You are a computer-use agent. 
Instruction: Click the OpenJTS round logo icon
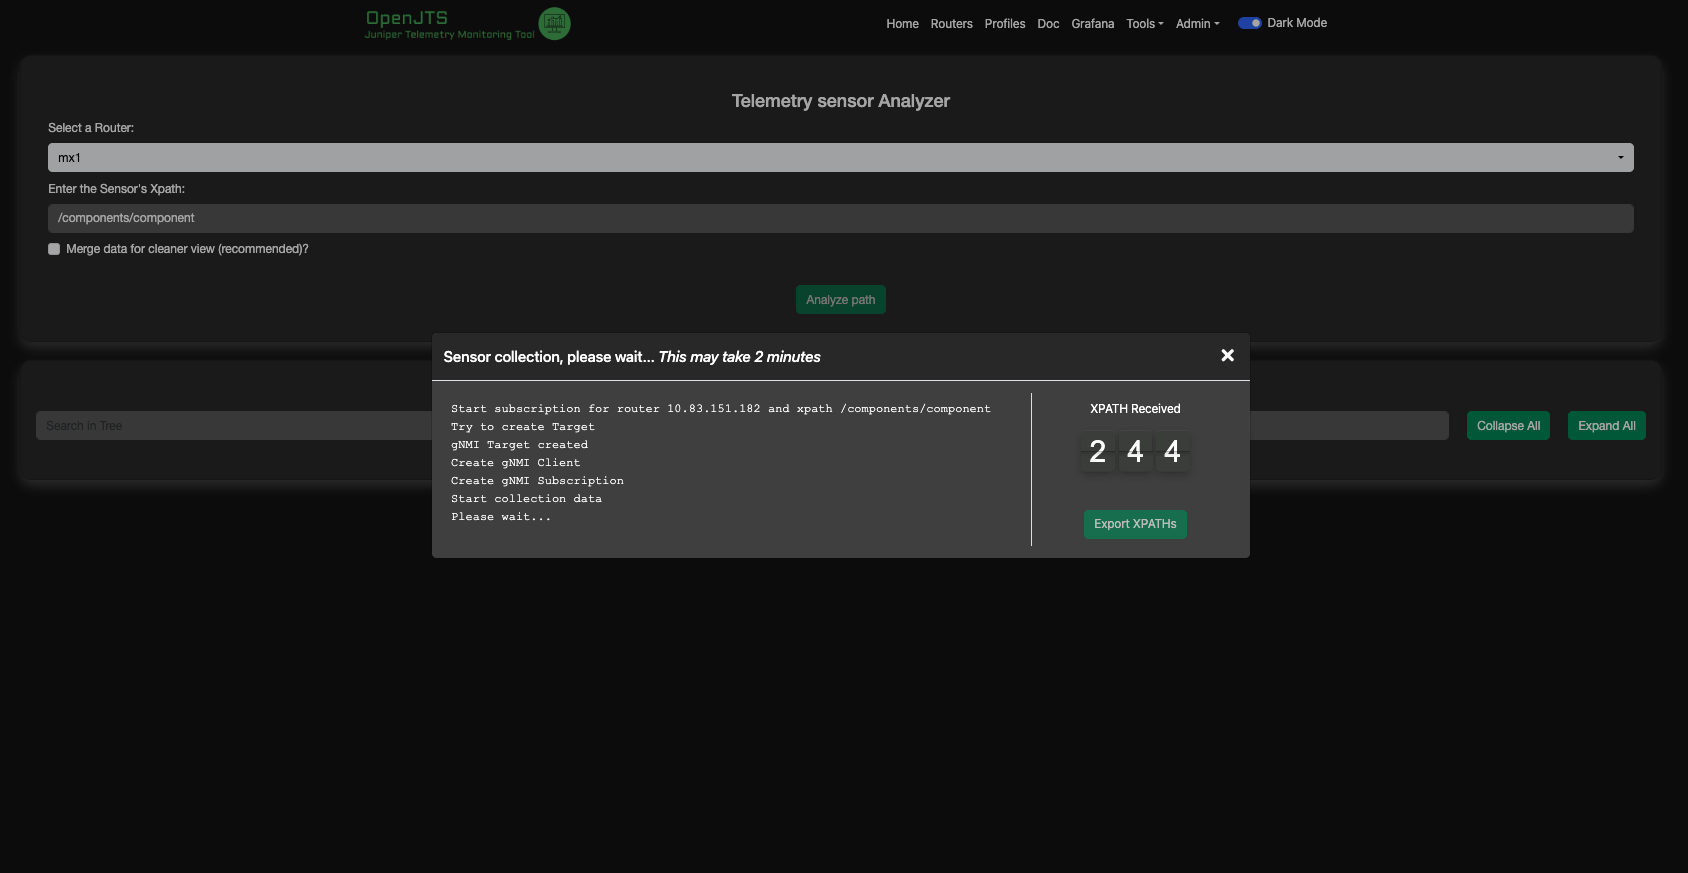pos(554,23)
